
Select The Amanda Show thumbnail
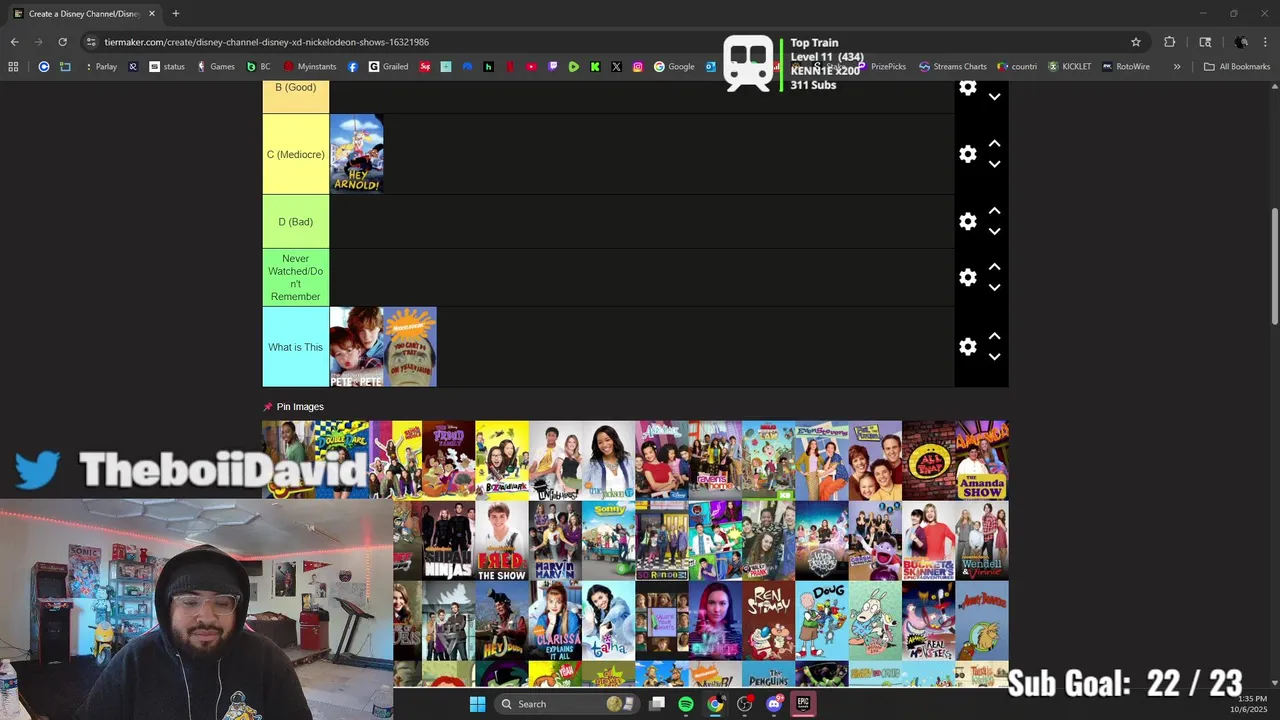(x=982, y=460)
